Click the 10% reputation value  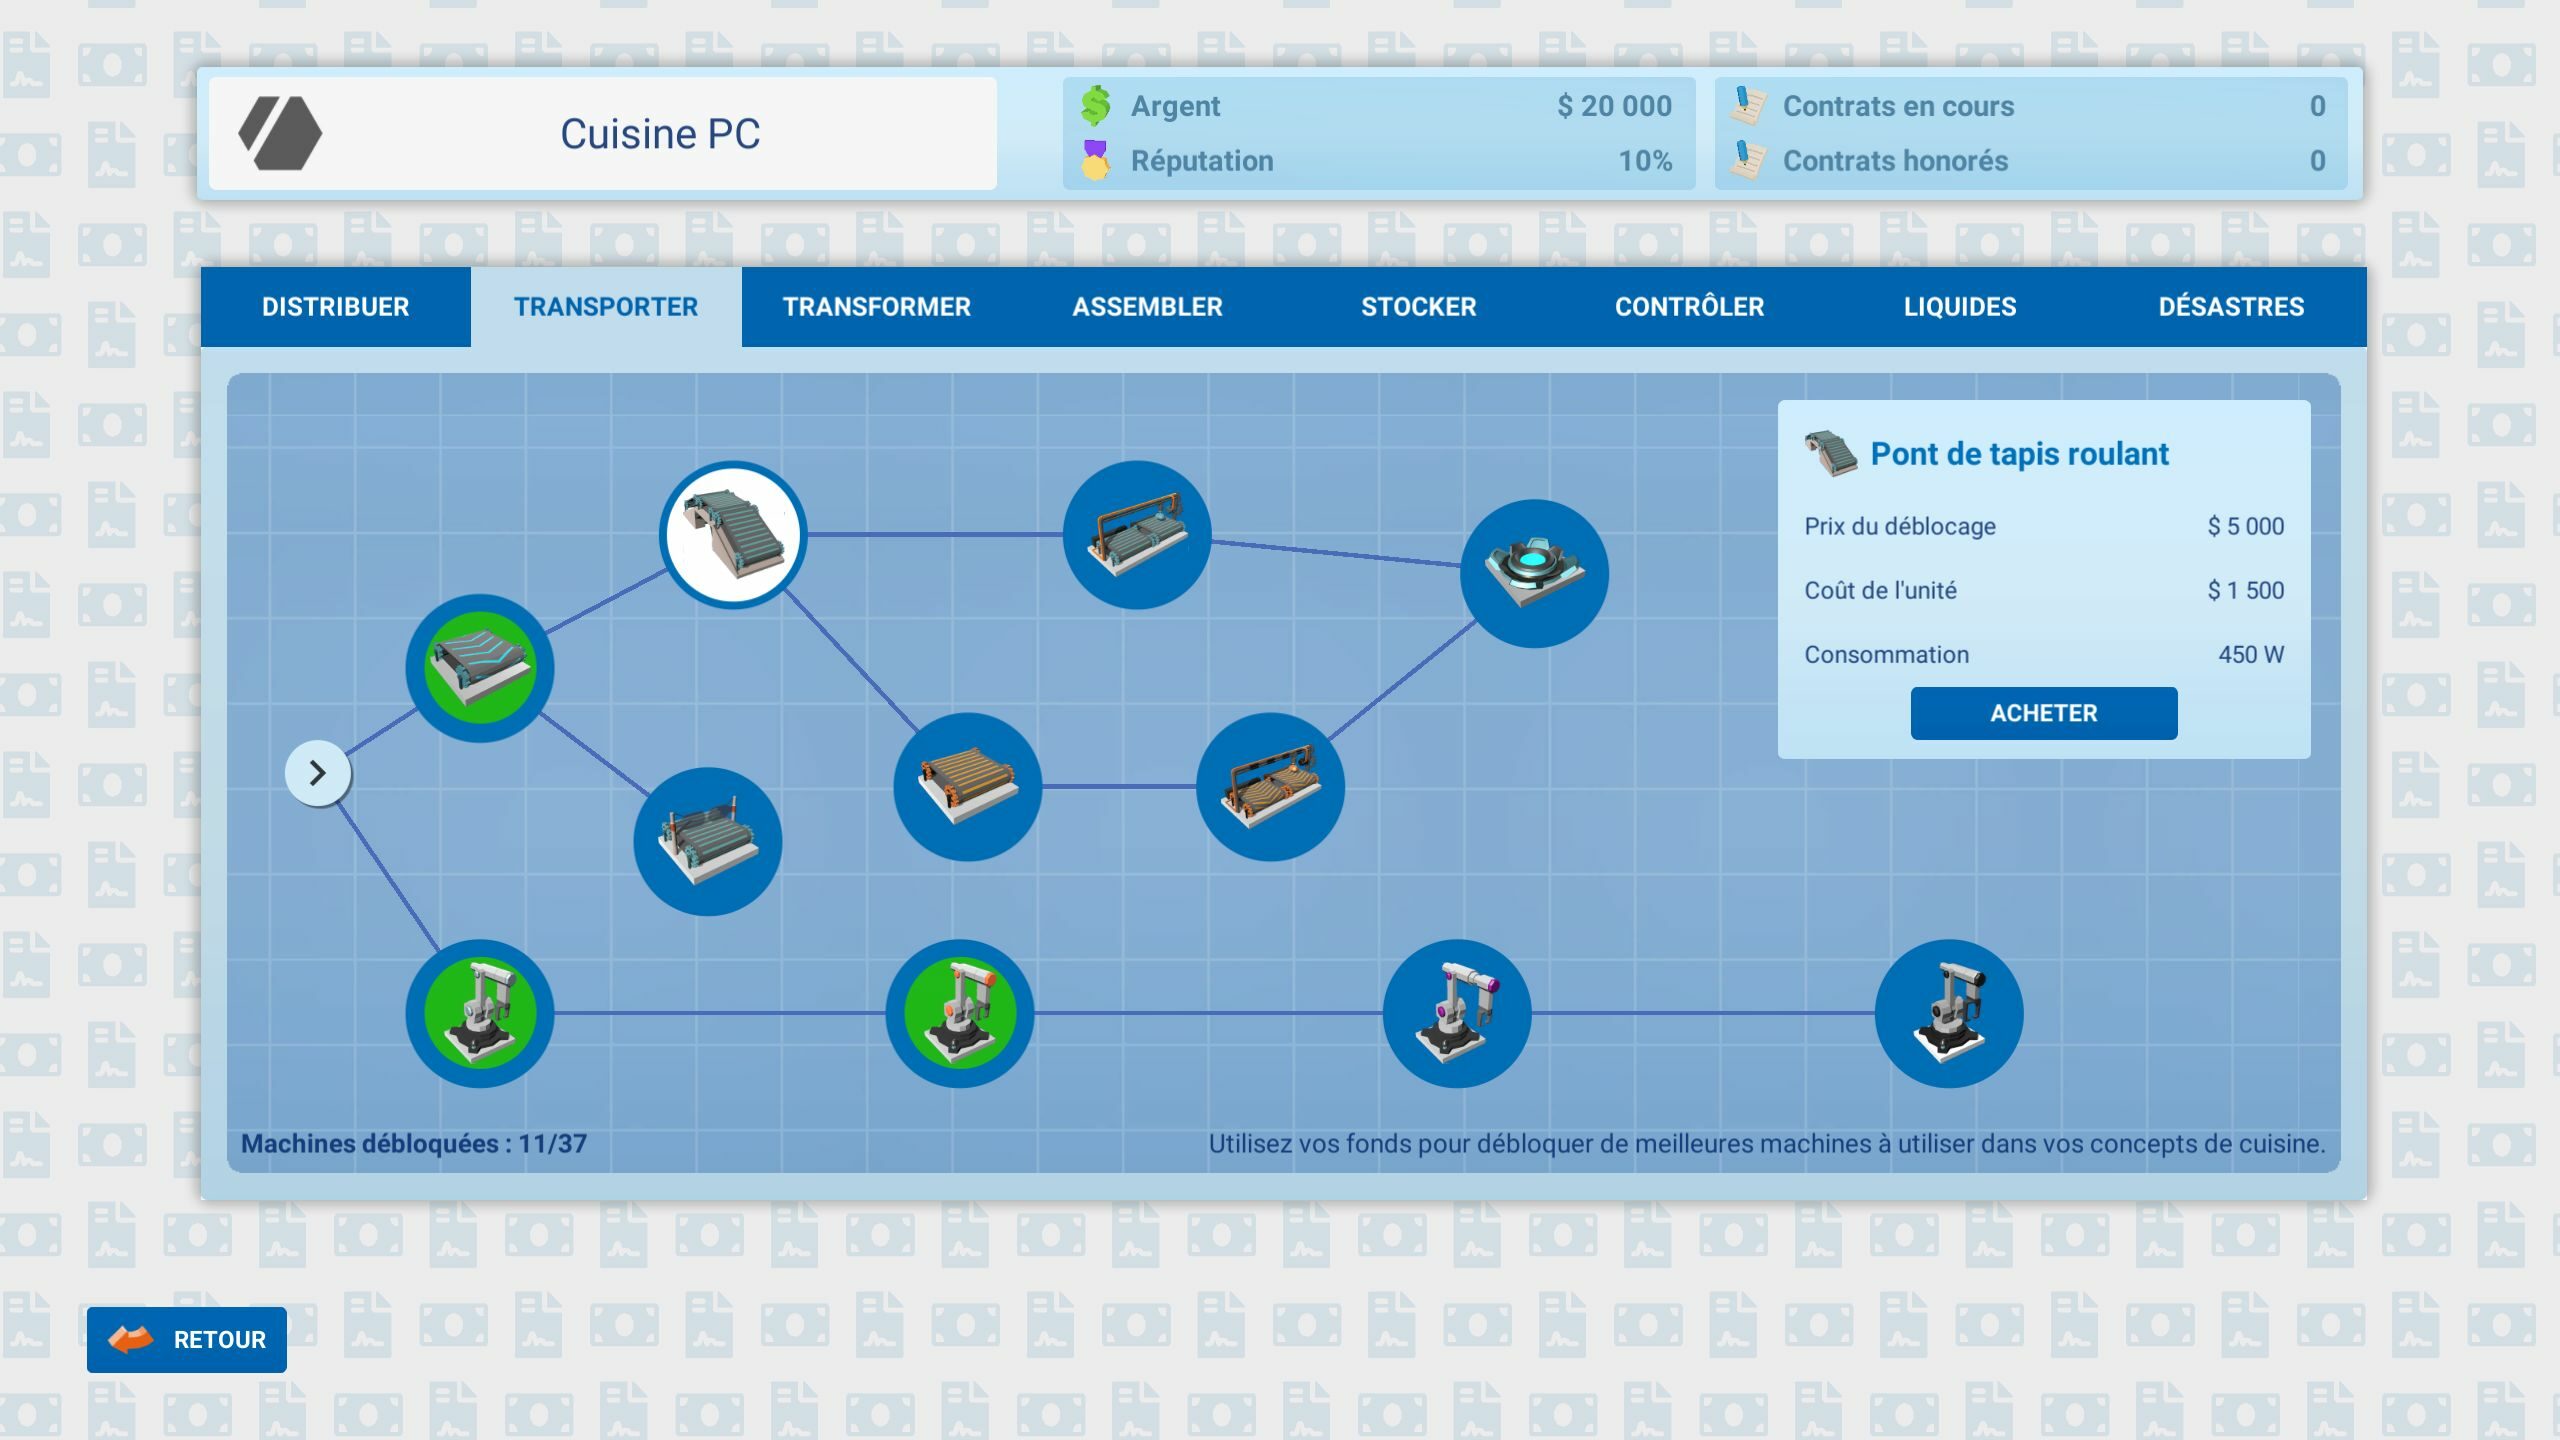coord(1645,161)
